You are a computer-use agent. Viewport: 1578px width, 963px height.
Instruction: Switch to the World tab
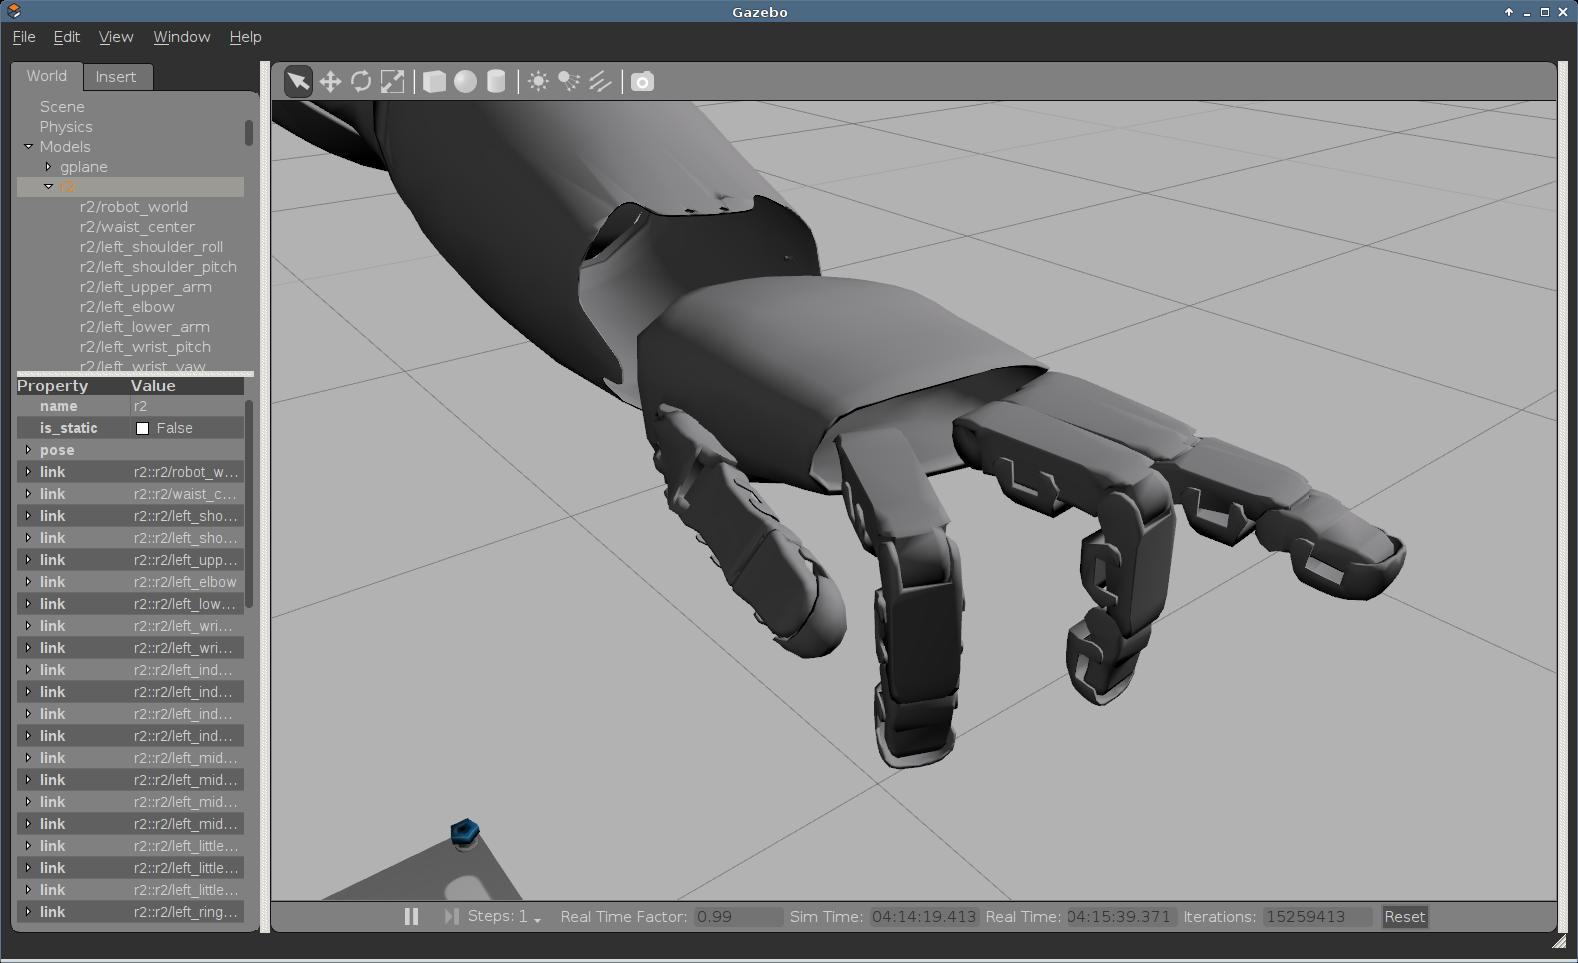point(47,76)
